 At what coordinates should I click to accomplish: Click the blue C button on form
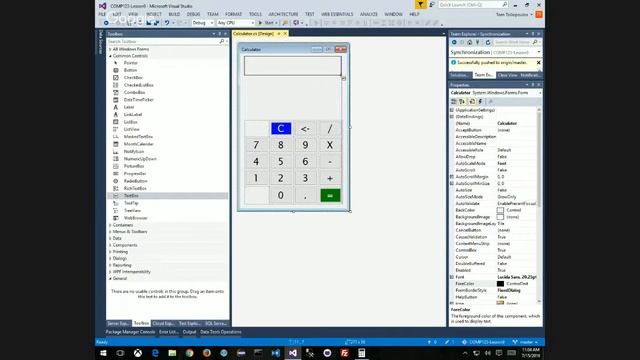281,129
